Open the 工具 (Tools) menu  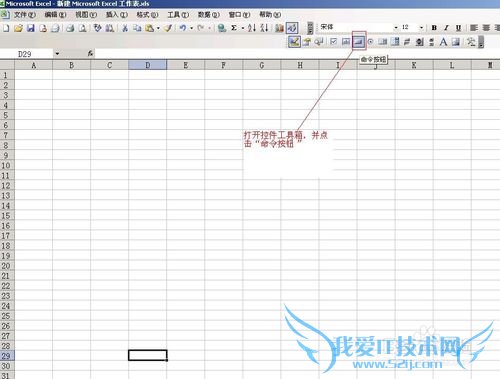(178, 15)
